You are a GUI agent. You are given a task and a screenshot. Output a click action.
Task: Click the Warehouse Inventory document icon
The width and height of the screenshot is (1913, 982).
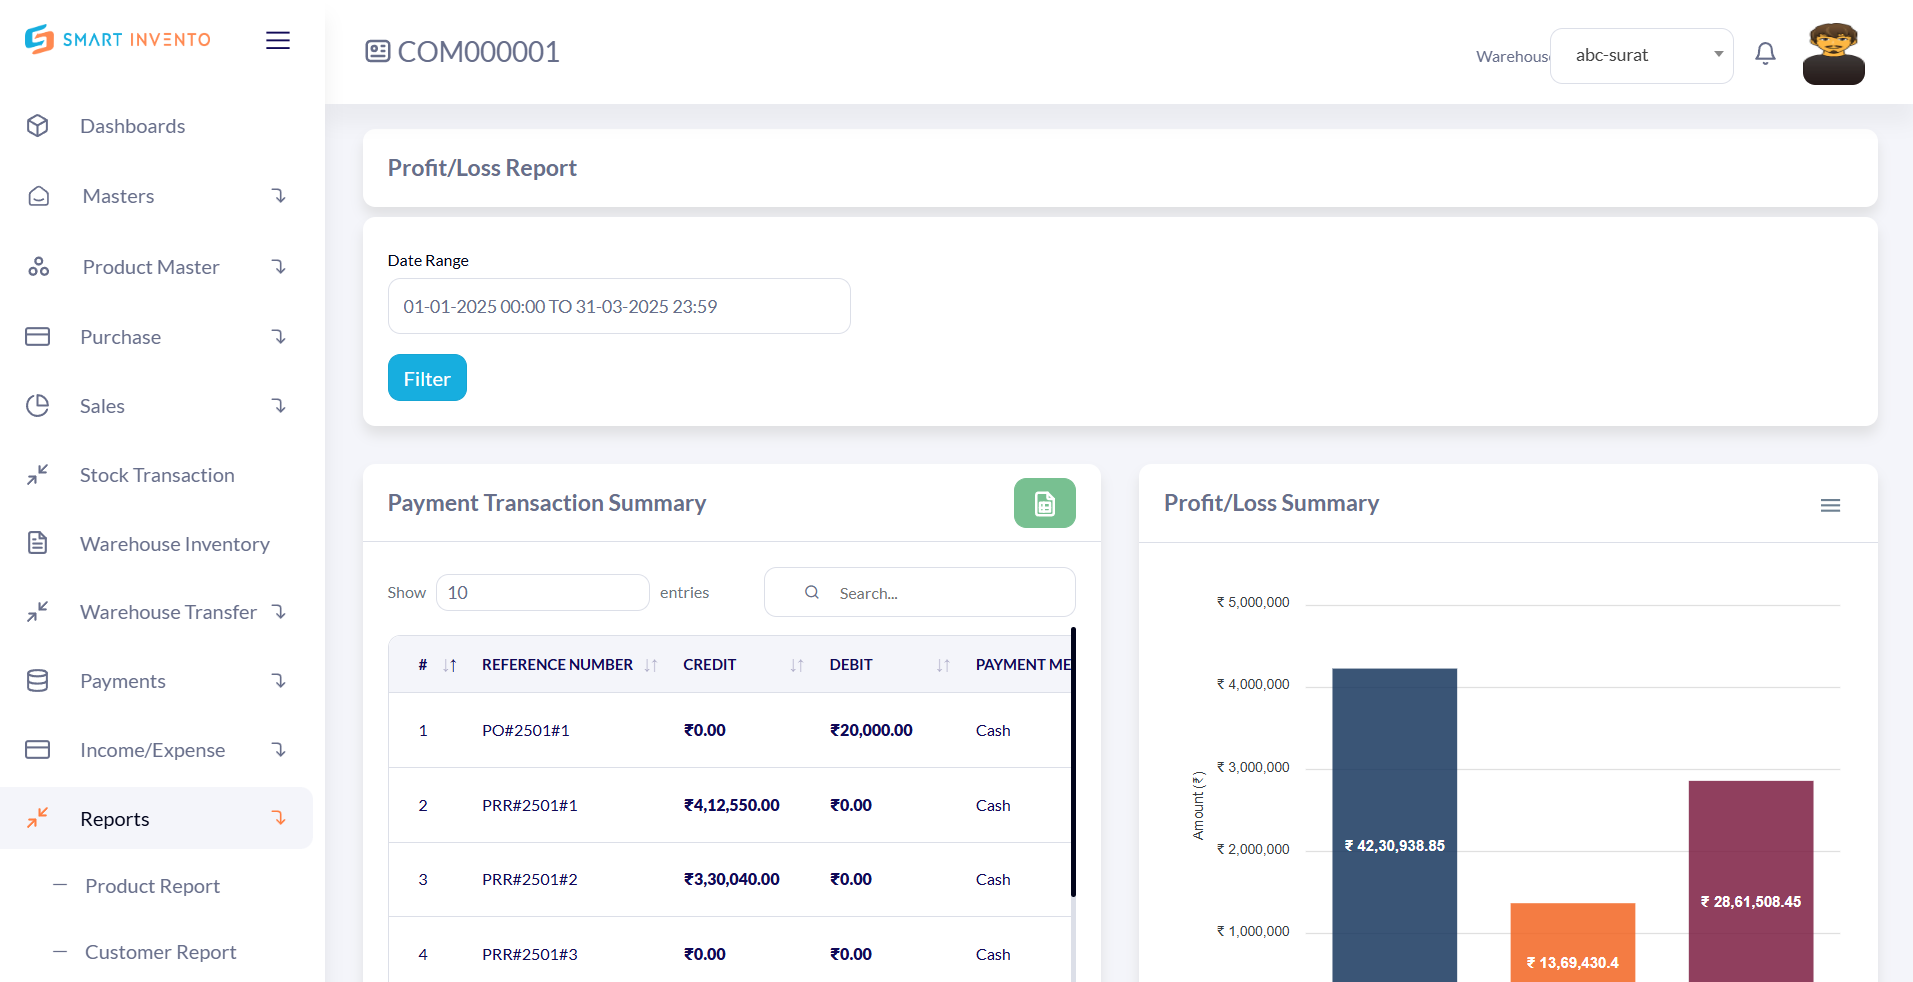[38, 543]
